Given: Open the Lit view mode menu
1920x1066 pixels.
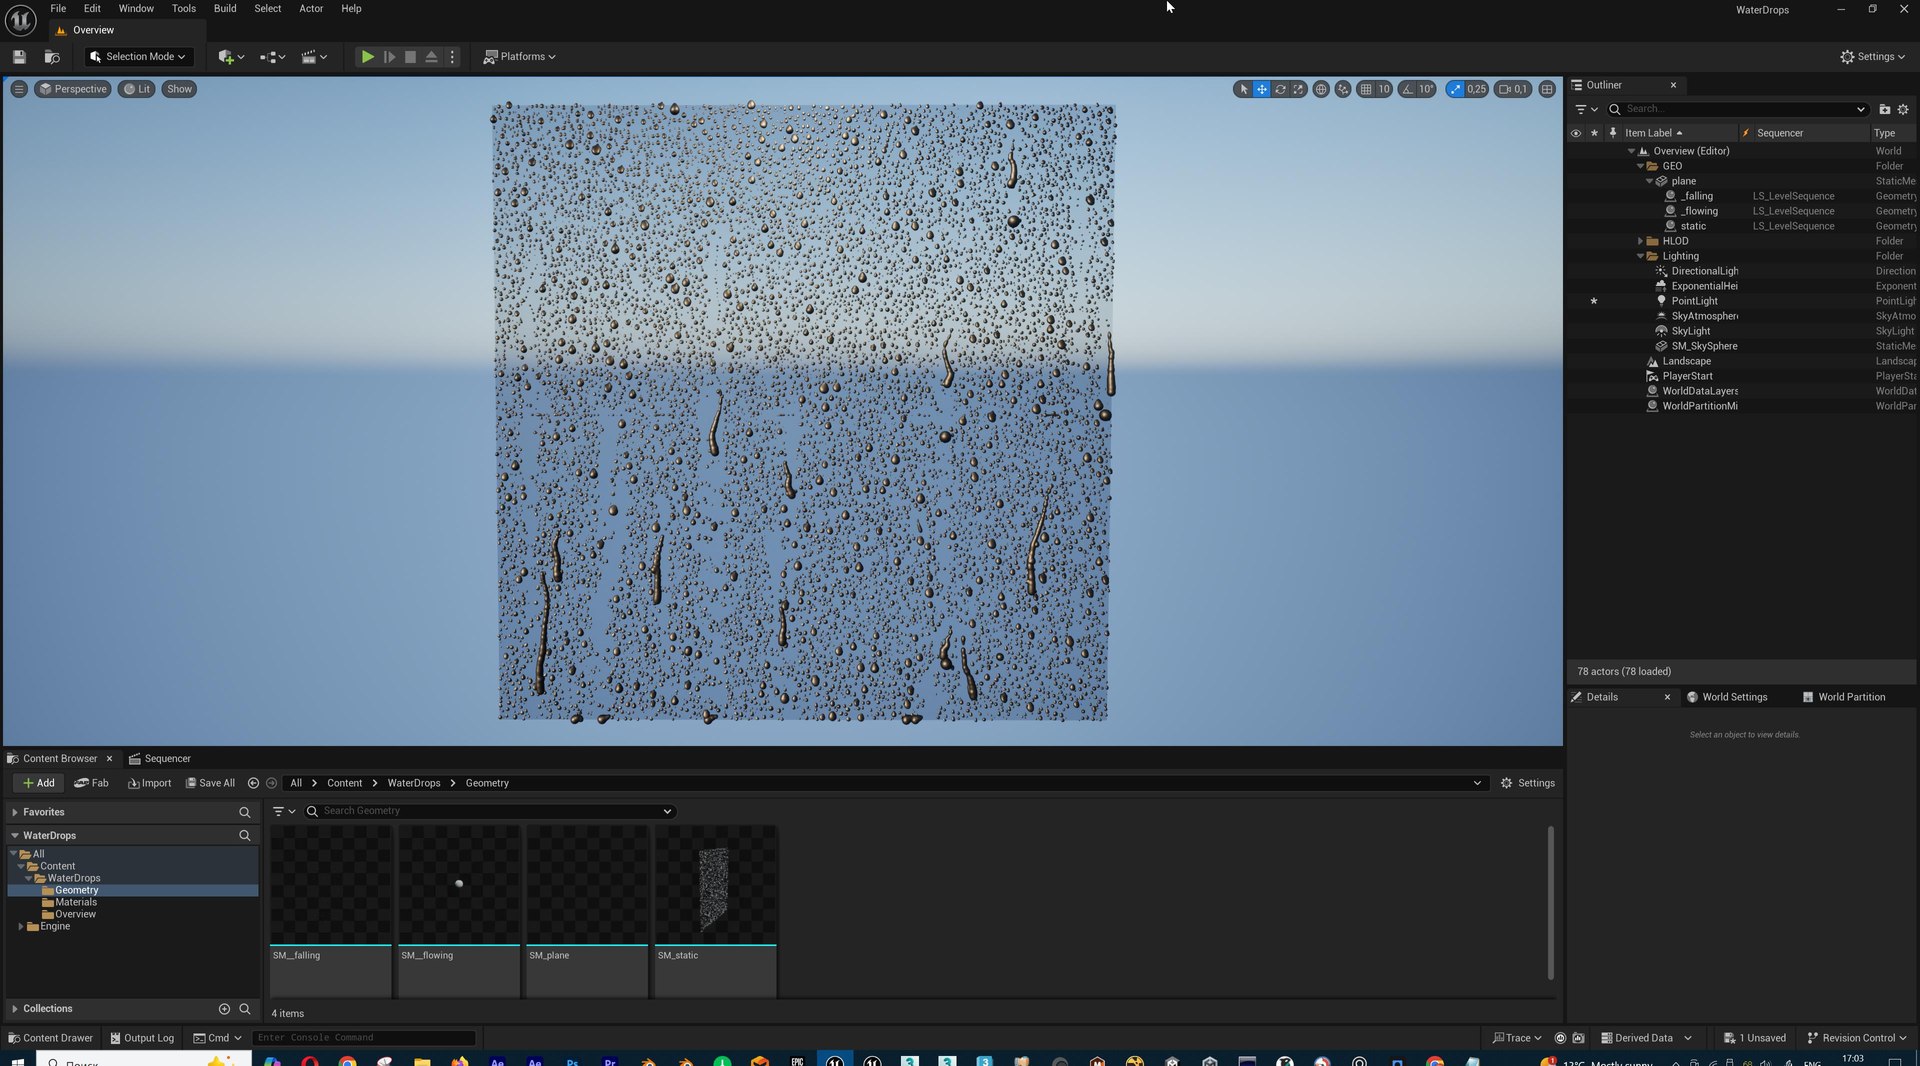Looking at the screenshot, I should (137, 89).
